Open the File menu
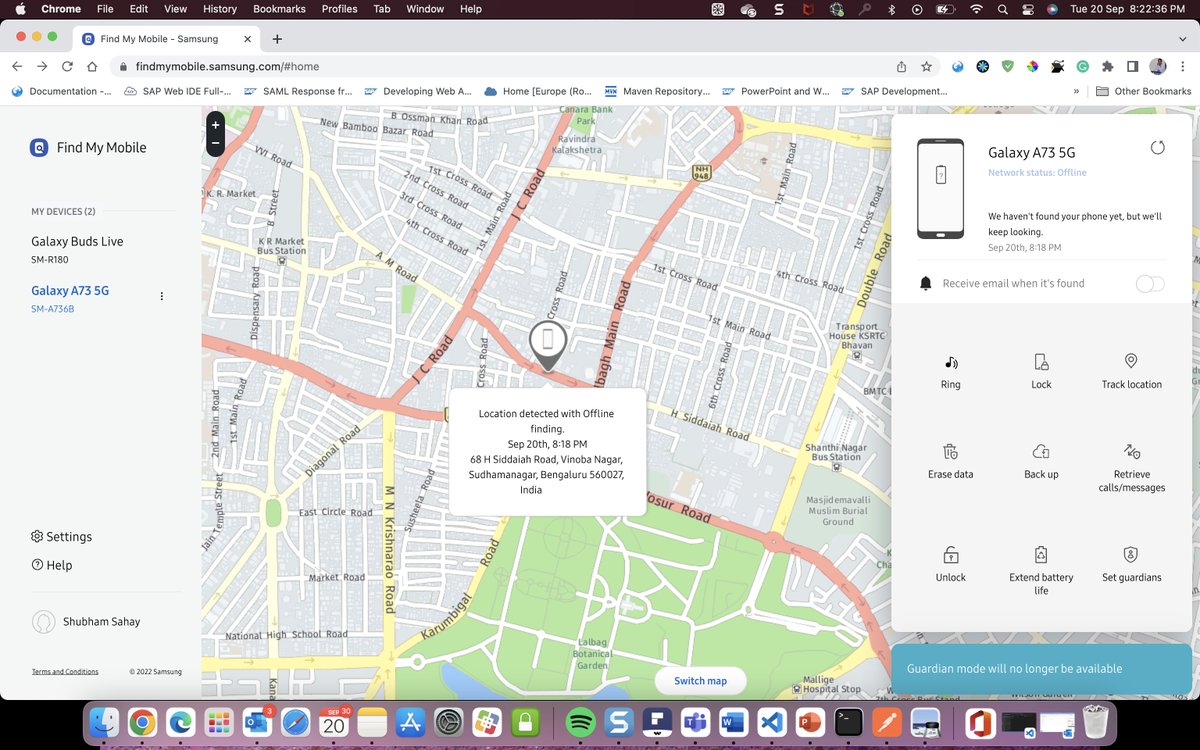Image resolution: width=1200 pixels, height=750 pixels. [x=105, y=9]
